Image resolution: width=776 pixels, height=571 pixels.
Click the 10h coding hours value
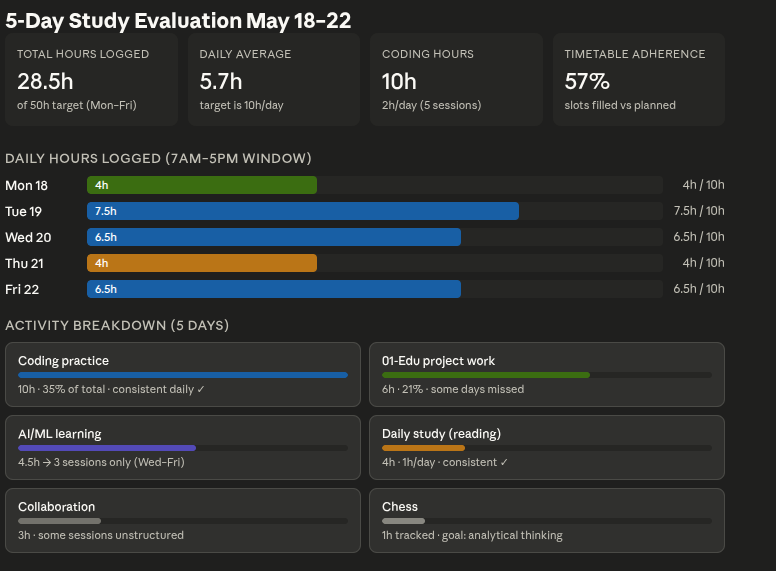399,82
